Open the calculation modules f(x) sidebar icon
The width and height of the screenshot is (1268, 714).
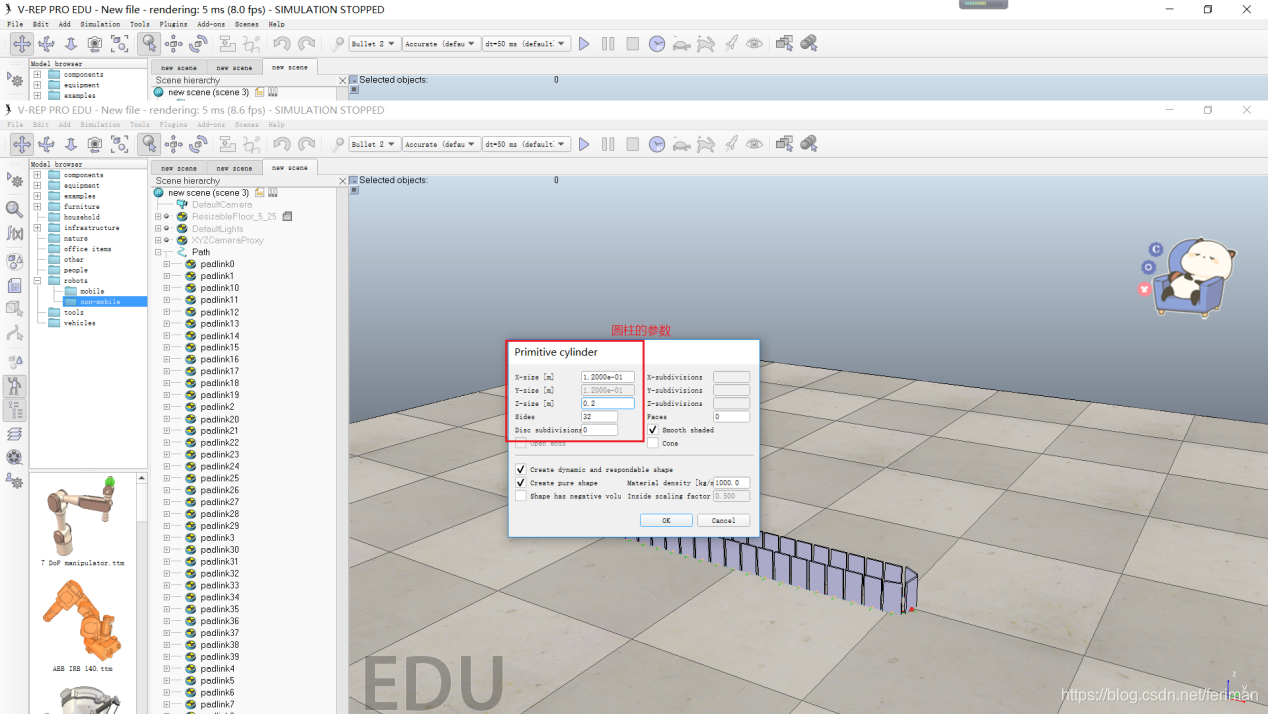[14, 234]
